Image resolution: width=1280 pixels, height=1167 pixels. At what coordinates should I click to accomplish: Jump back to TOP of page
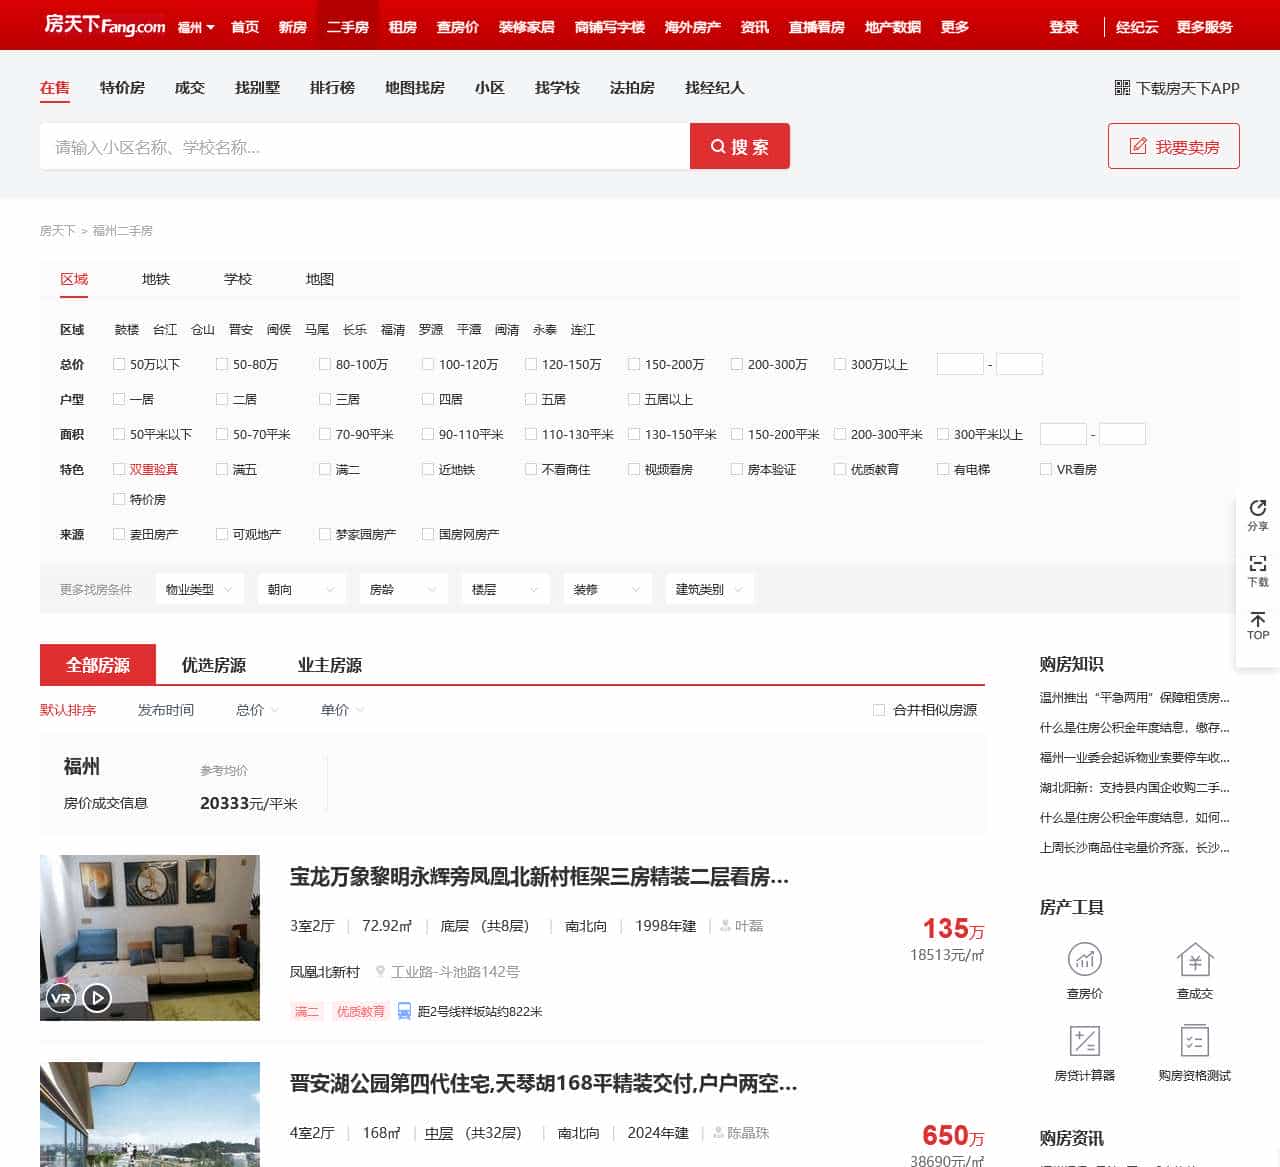[1258, 626]
